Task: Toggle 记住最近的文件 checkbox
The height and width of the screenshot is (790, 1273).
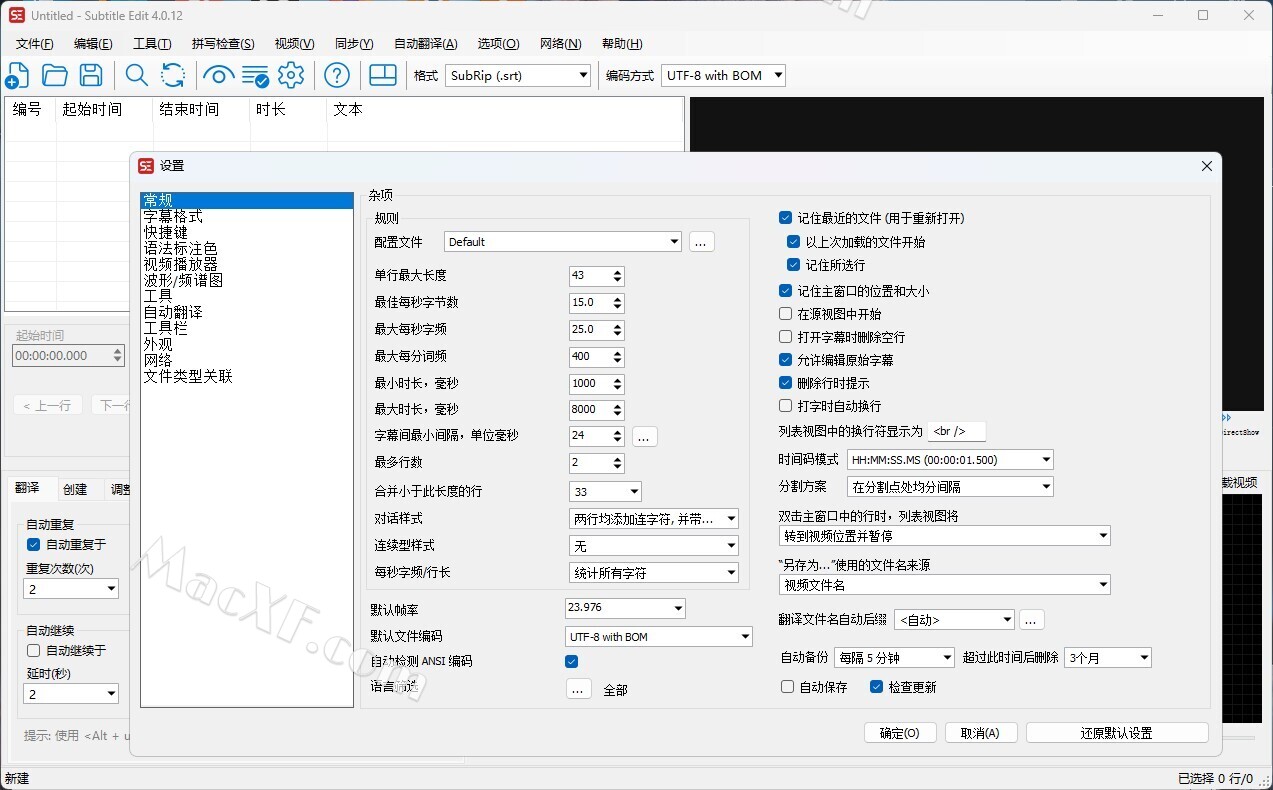Action: click(x=785, y=218)
